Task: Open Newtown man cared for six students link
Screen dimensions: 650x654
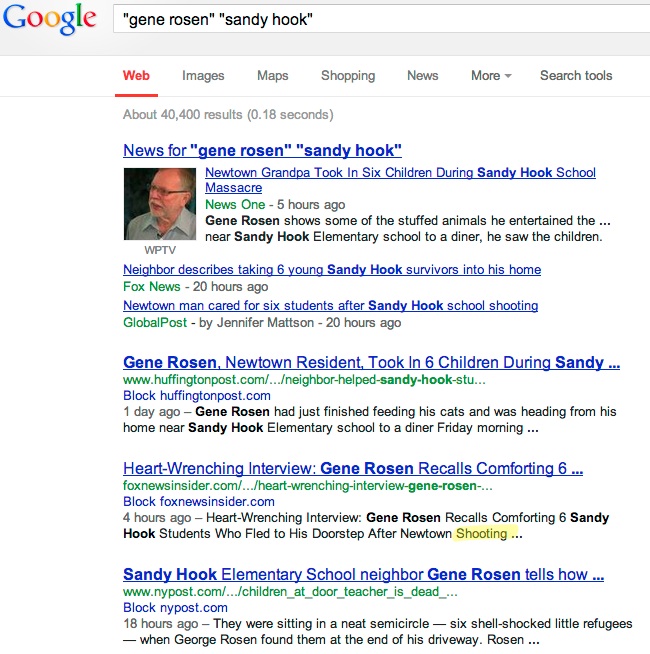Action: click(330, 306)
